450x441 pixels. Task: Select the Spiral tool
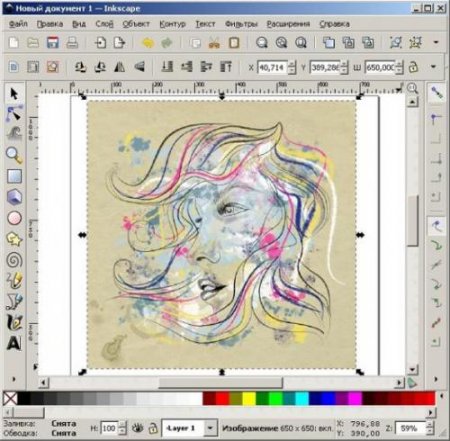(14, 260)
